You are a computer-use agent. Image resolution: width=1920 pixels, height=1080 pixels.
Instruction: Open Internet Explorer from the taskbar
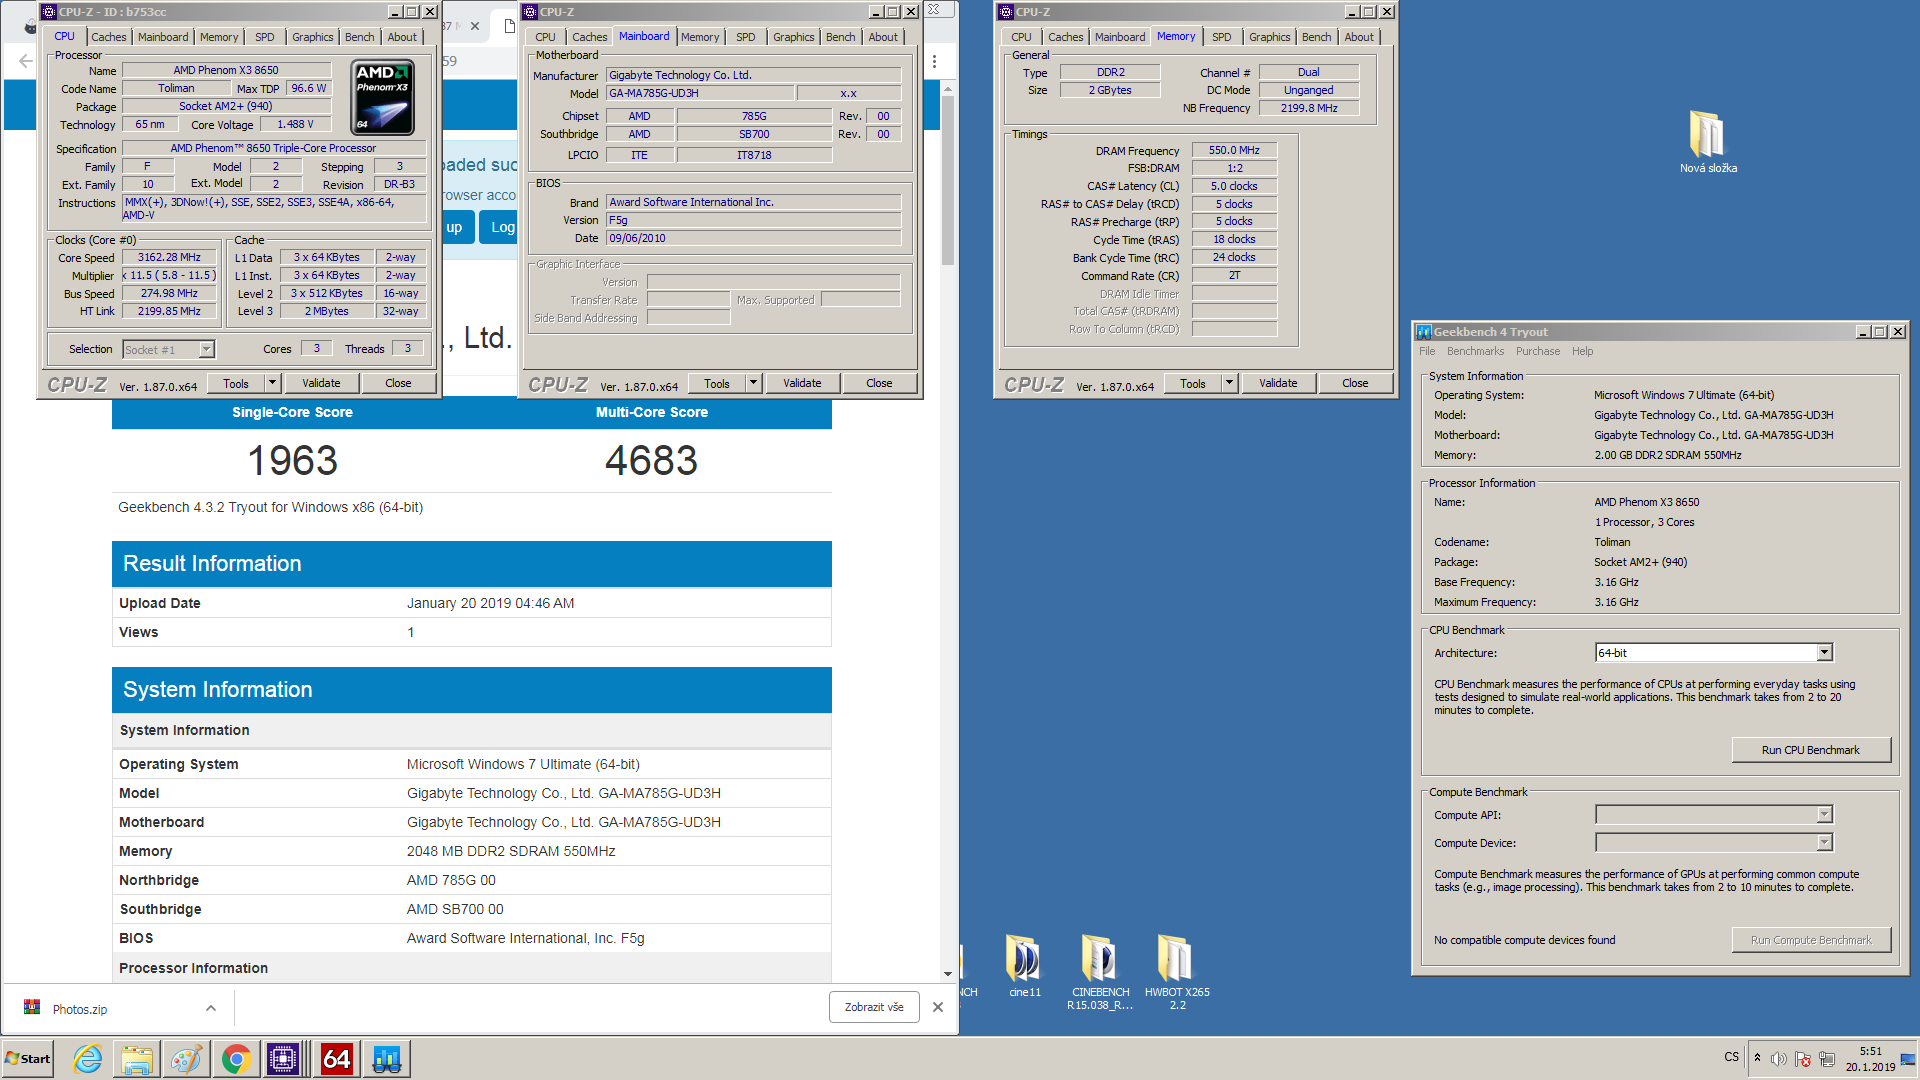point(88,1059)
